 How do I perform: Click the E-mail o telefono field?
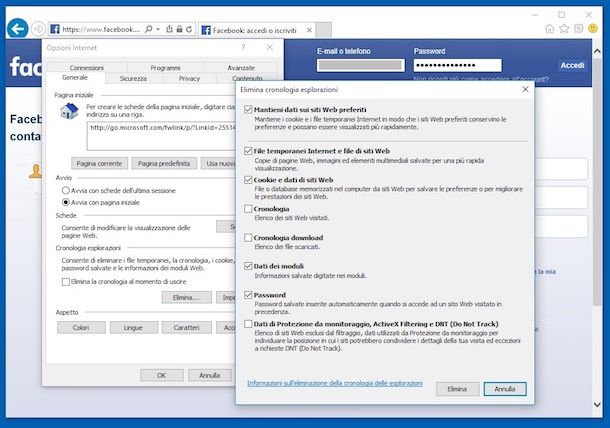coord(361,65)
